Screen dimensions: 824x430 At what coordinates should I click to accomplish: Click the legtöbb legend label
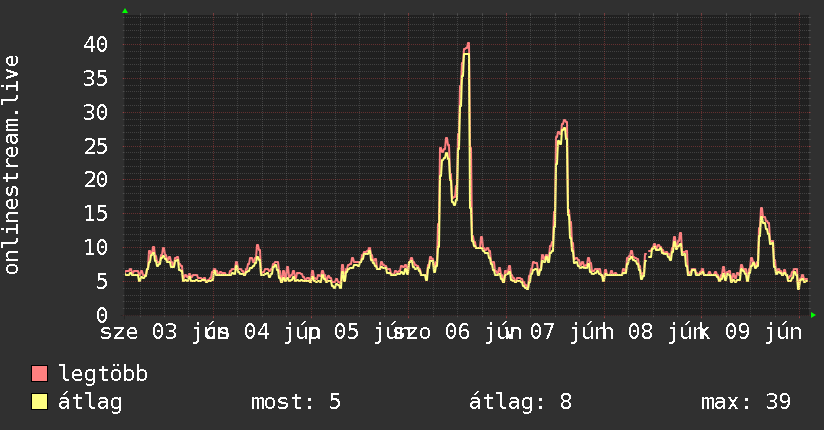(103, 374)
